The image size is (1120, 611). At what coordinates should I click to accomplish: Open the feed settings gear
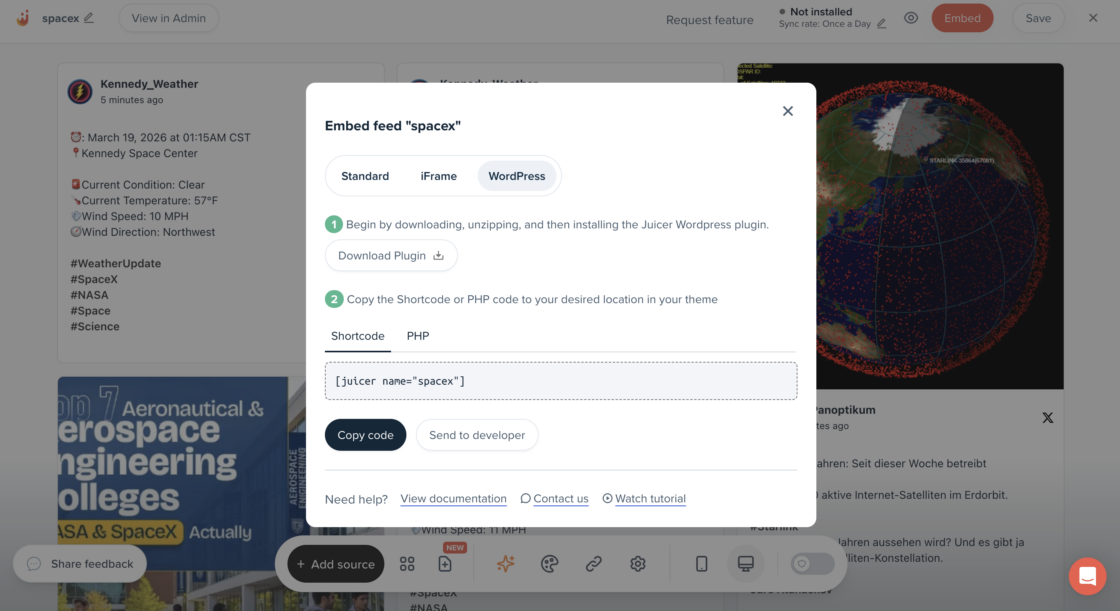(638, 564)
